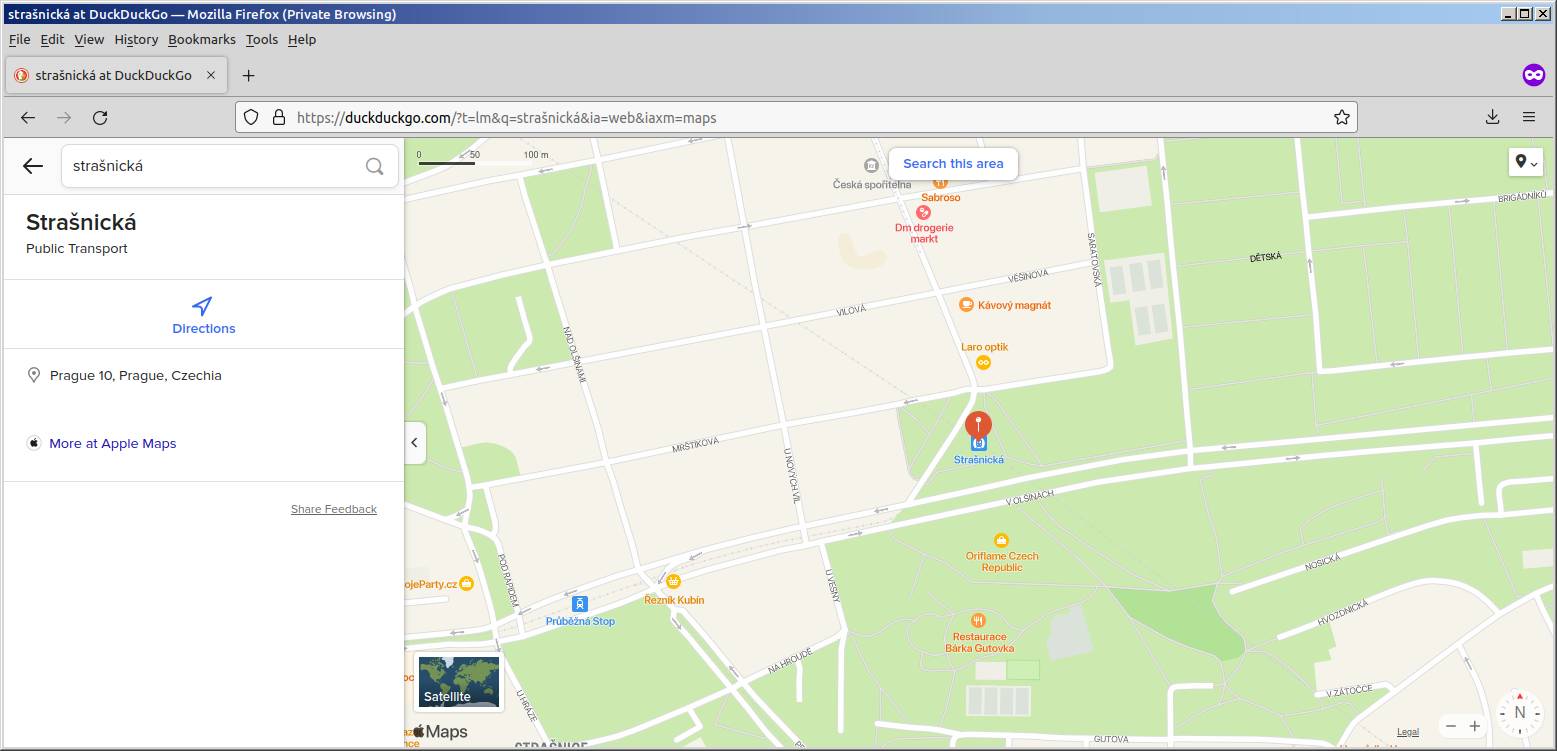Select the strašnická at DuckDuckGo tab
This screenshot has height=751, width=1557.
click(x=115, y=75)
